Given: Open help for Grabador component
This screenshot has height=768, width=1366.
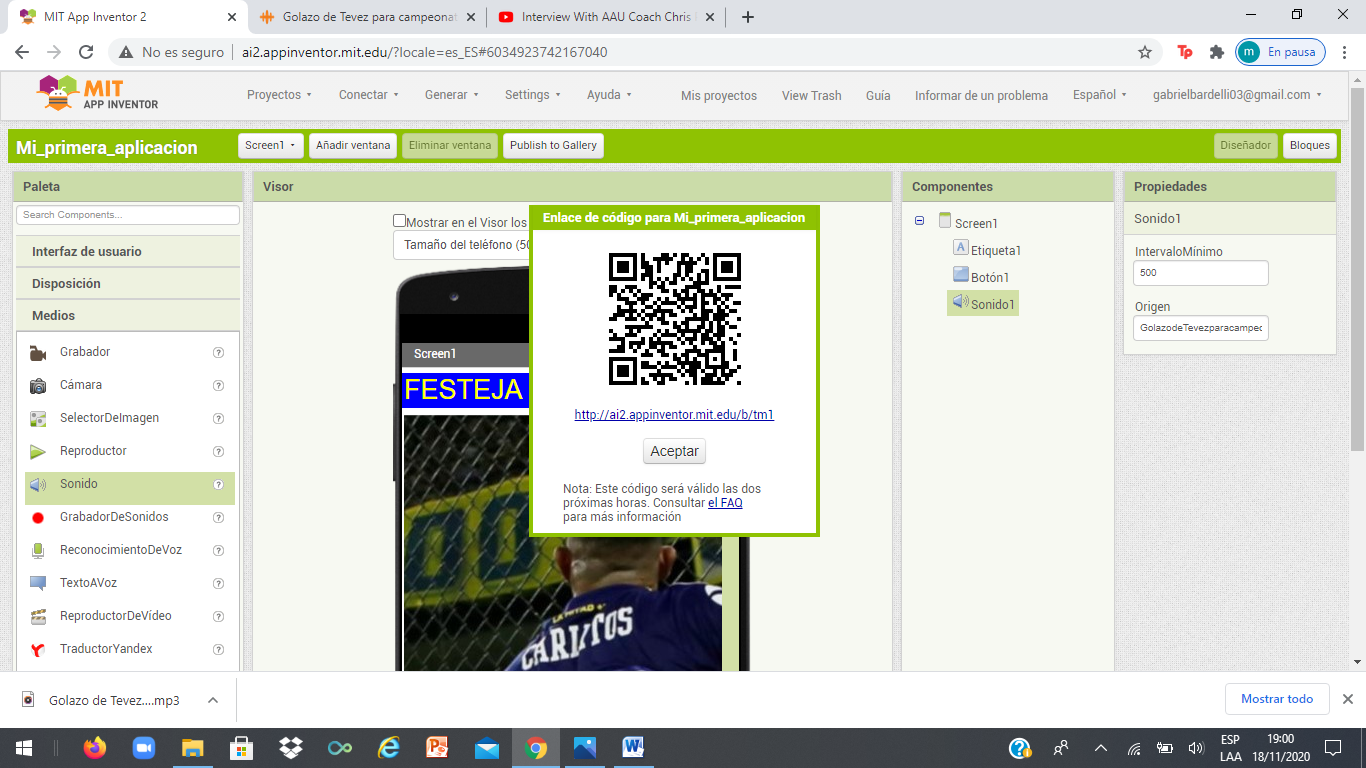Looking at the screenshot, I should pos(218,352).
